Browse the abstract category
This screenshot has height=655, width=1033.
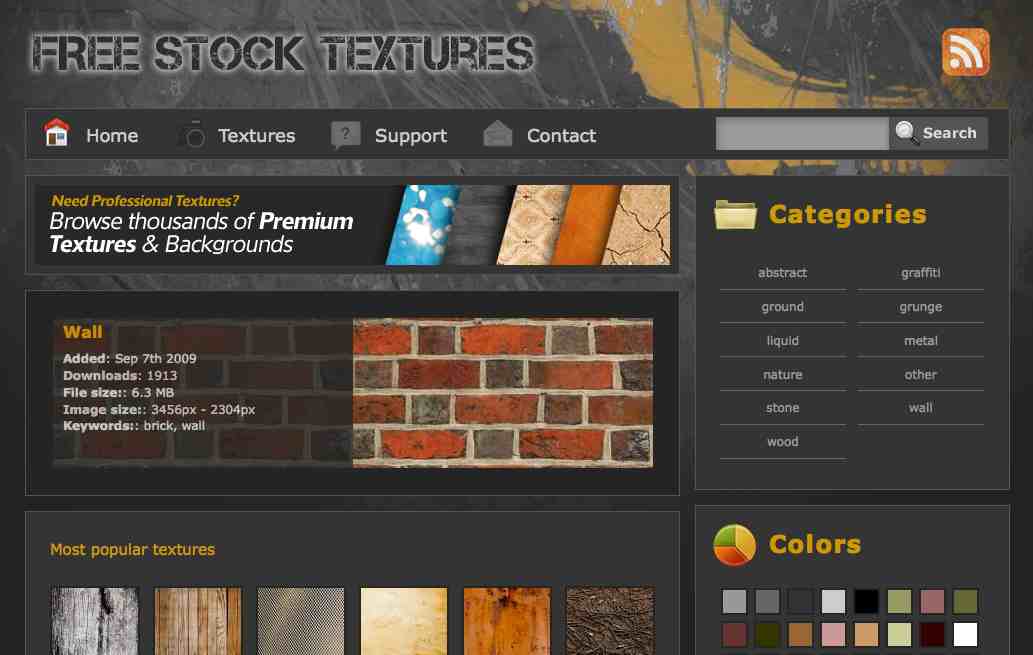click(783, 273)
